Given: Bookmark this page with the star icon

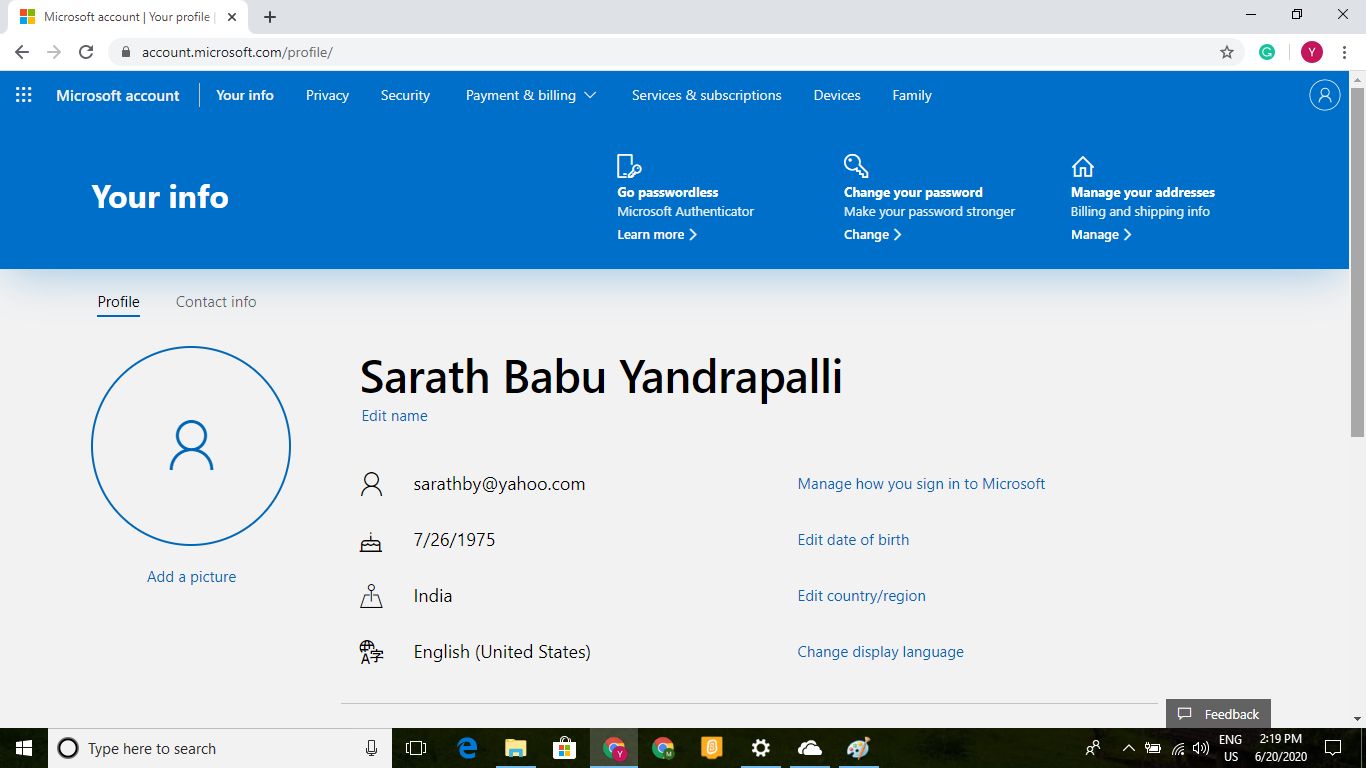Looking at the screenshot, I should tap(1227, 52).
